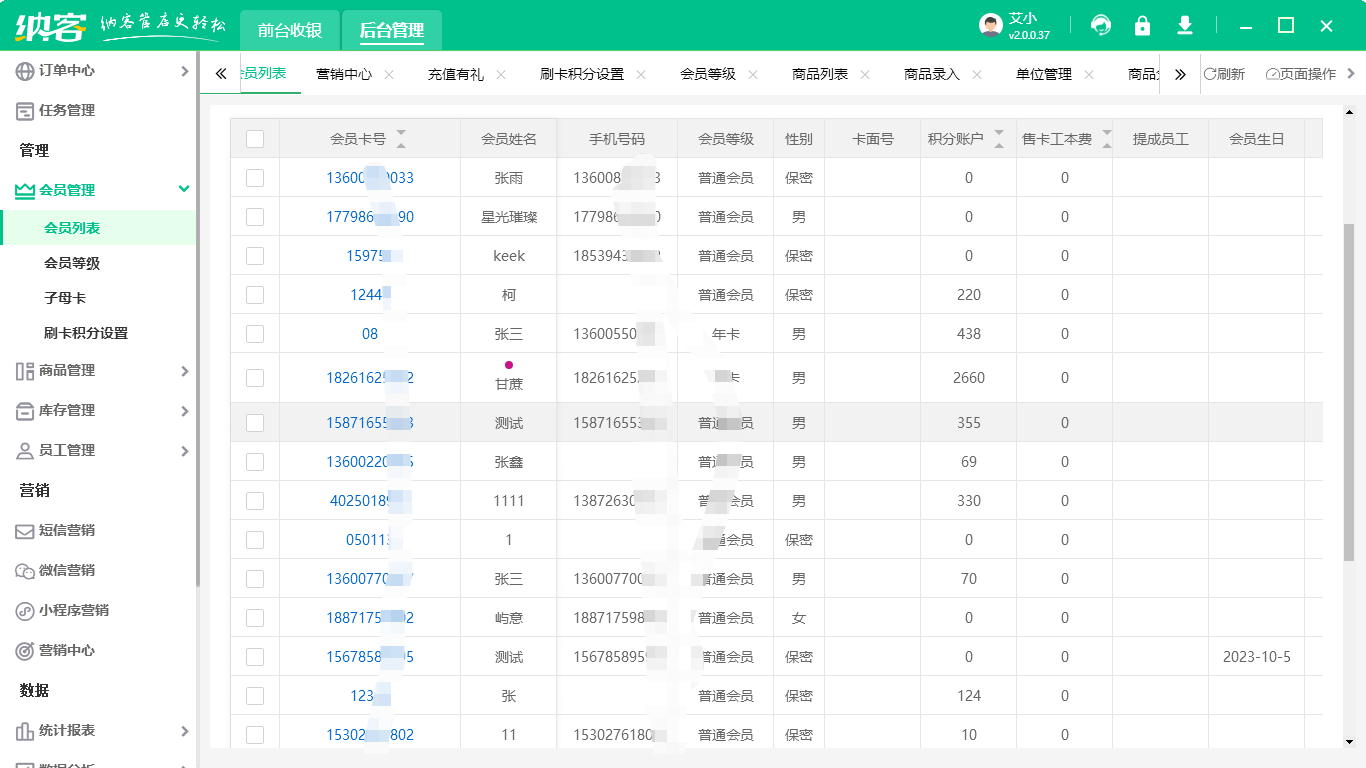Click the download icon in title bar
This screenshot has width=1366, height=768.
[1185, 26]
